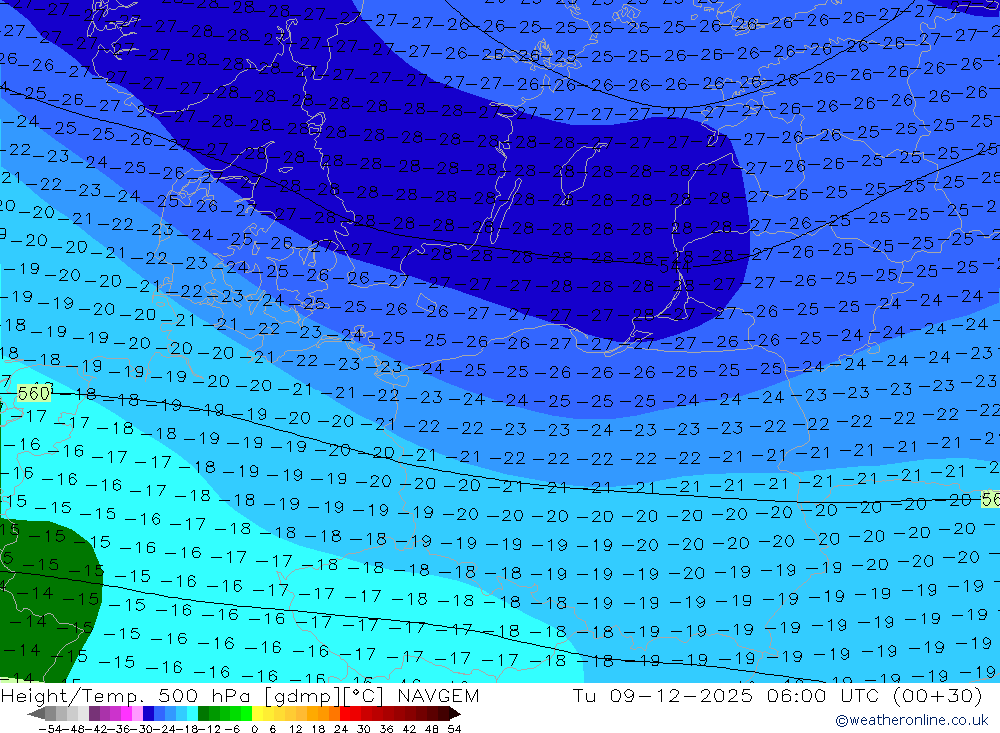Click the 560 contour label box
Image resolution: width=1000 pixels, height=733 pixels.
tap(33, 394)
